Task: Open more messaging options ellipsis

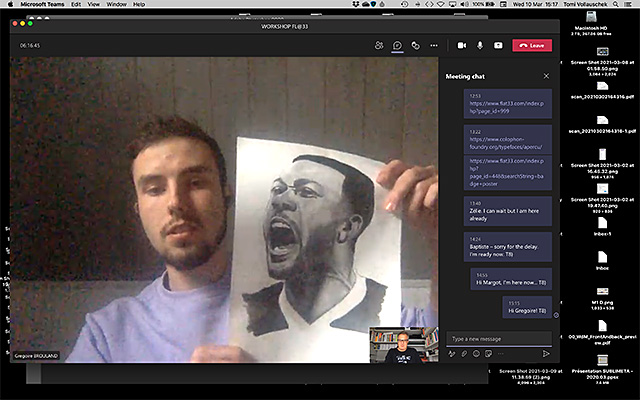Action: [500, 354]
